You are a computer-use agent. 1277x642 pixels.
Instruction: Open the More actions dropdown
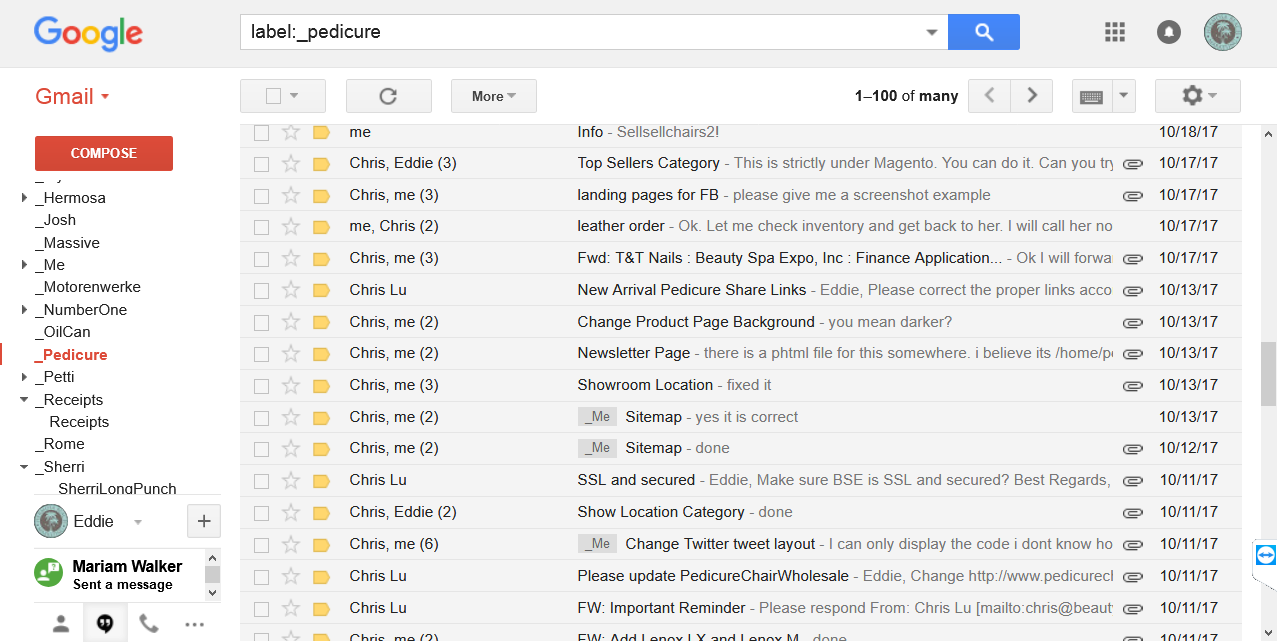point(493,96)
